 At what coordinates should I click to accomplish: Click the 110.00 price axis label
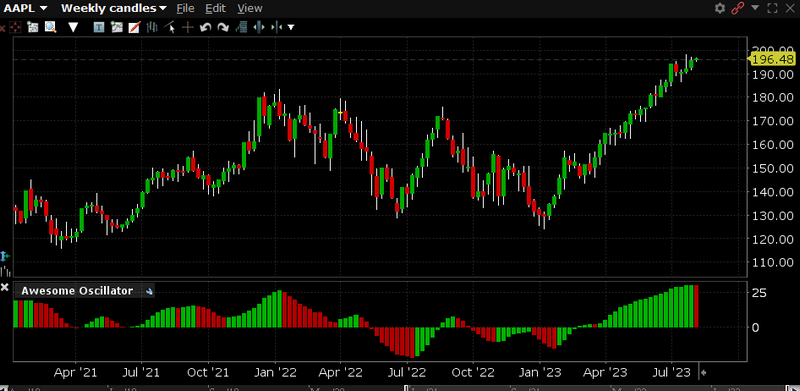[772, 262]
